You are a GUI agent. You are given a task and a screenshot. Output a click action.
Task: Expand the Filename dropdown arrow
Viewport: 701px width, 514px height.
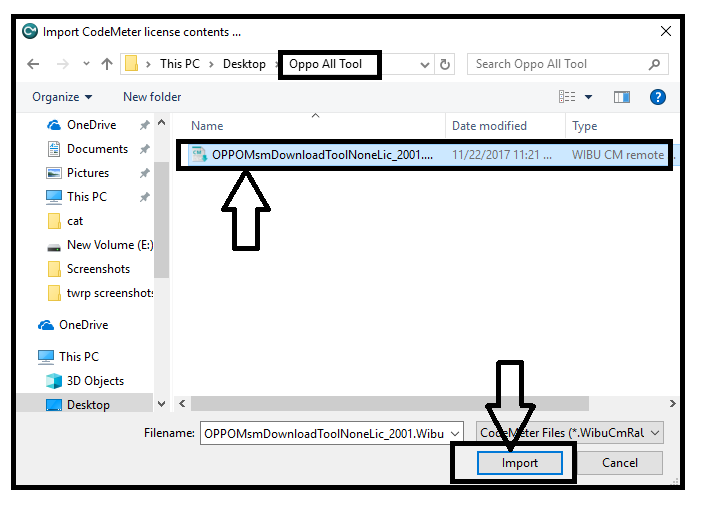455,434
